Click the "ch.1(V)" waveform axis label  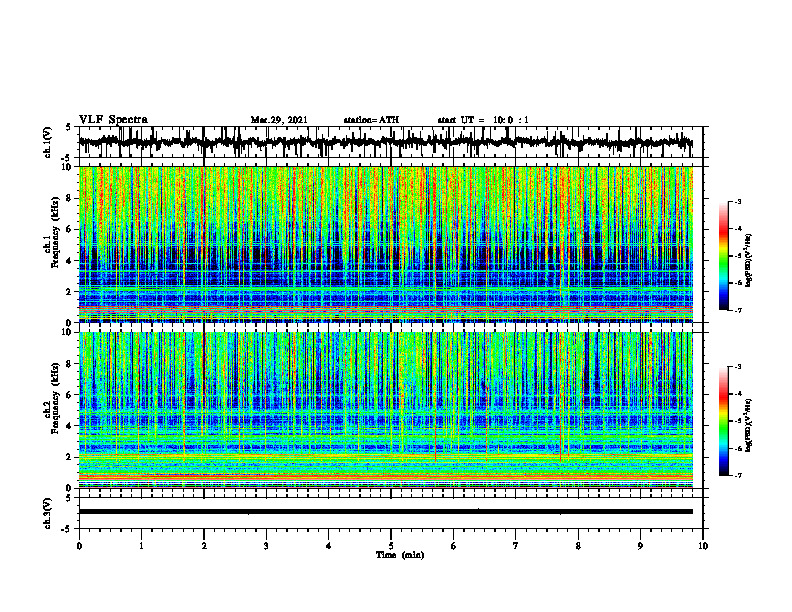[48, 142]
